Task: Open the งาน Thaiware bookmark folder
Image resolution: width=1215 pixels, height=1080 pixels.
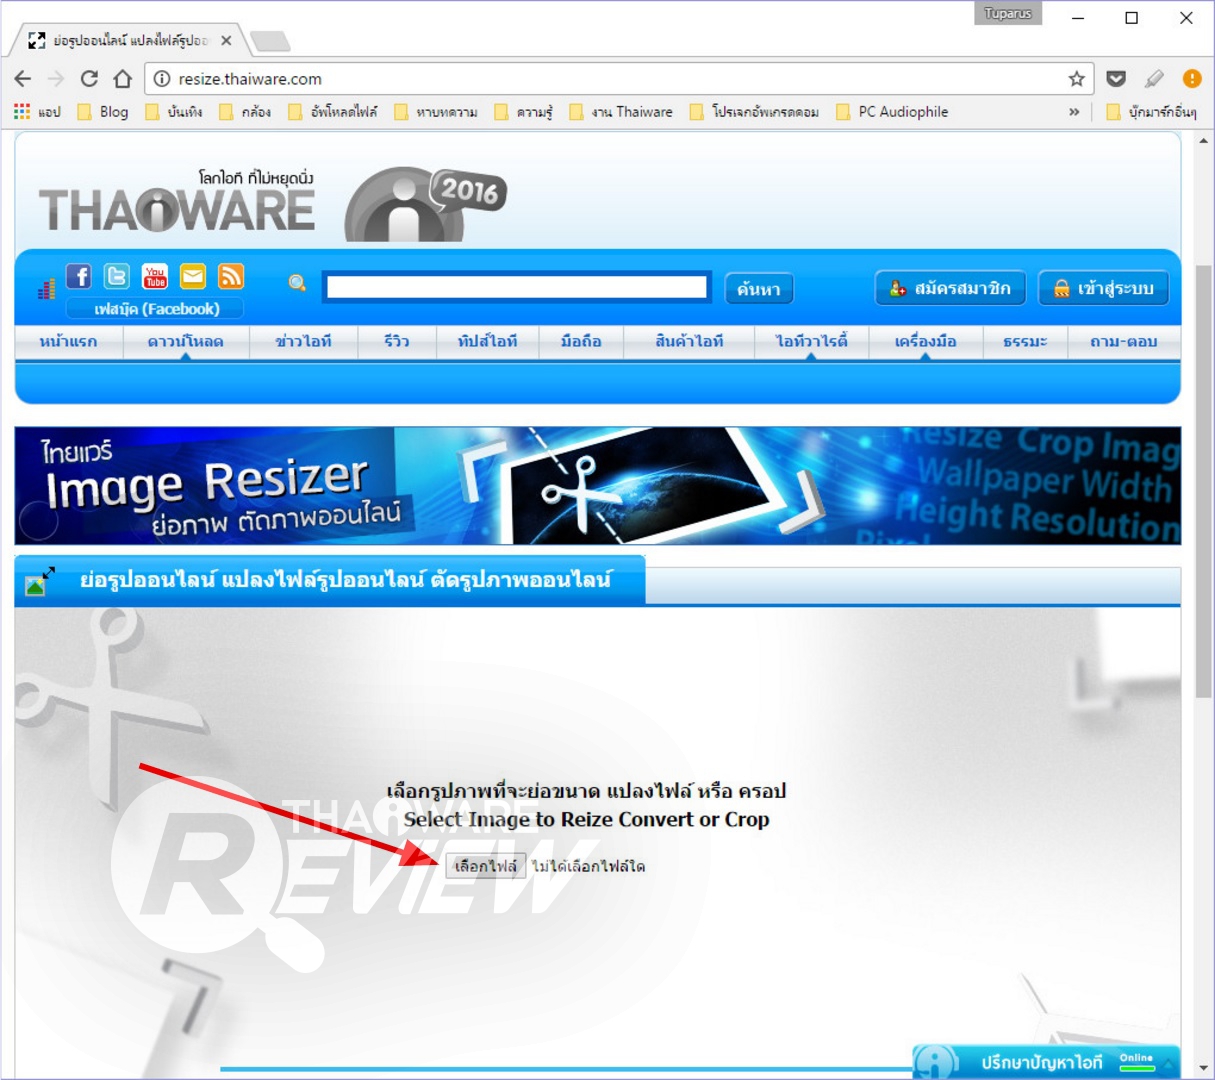Action: click(621, 112)
